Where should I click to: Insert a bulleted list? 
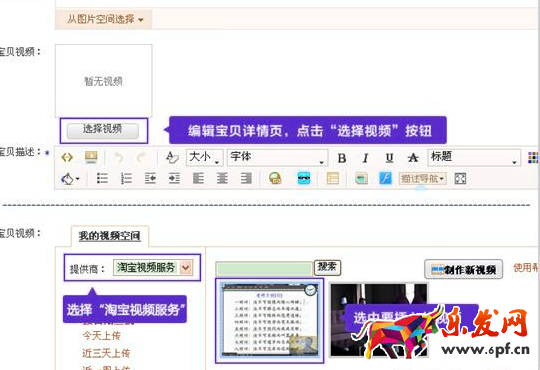(x=102, y=178)
